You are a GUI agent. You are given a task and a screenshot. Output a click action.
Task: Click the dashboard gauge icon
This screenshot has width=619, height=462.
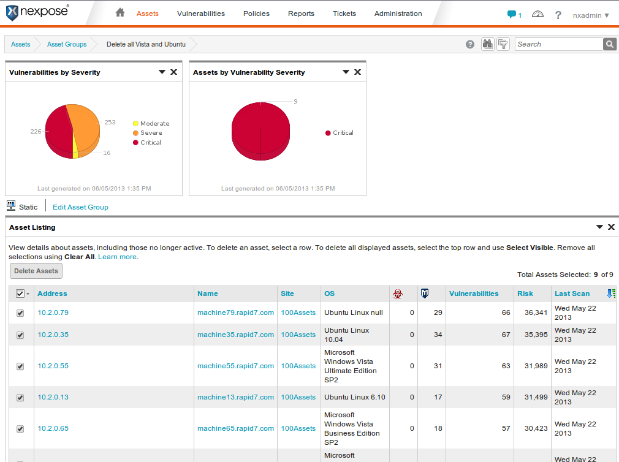[x=538, y=14]
